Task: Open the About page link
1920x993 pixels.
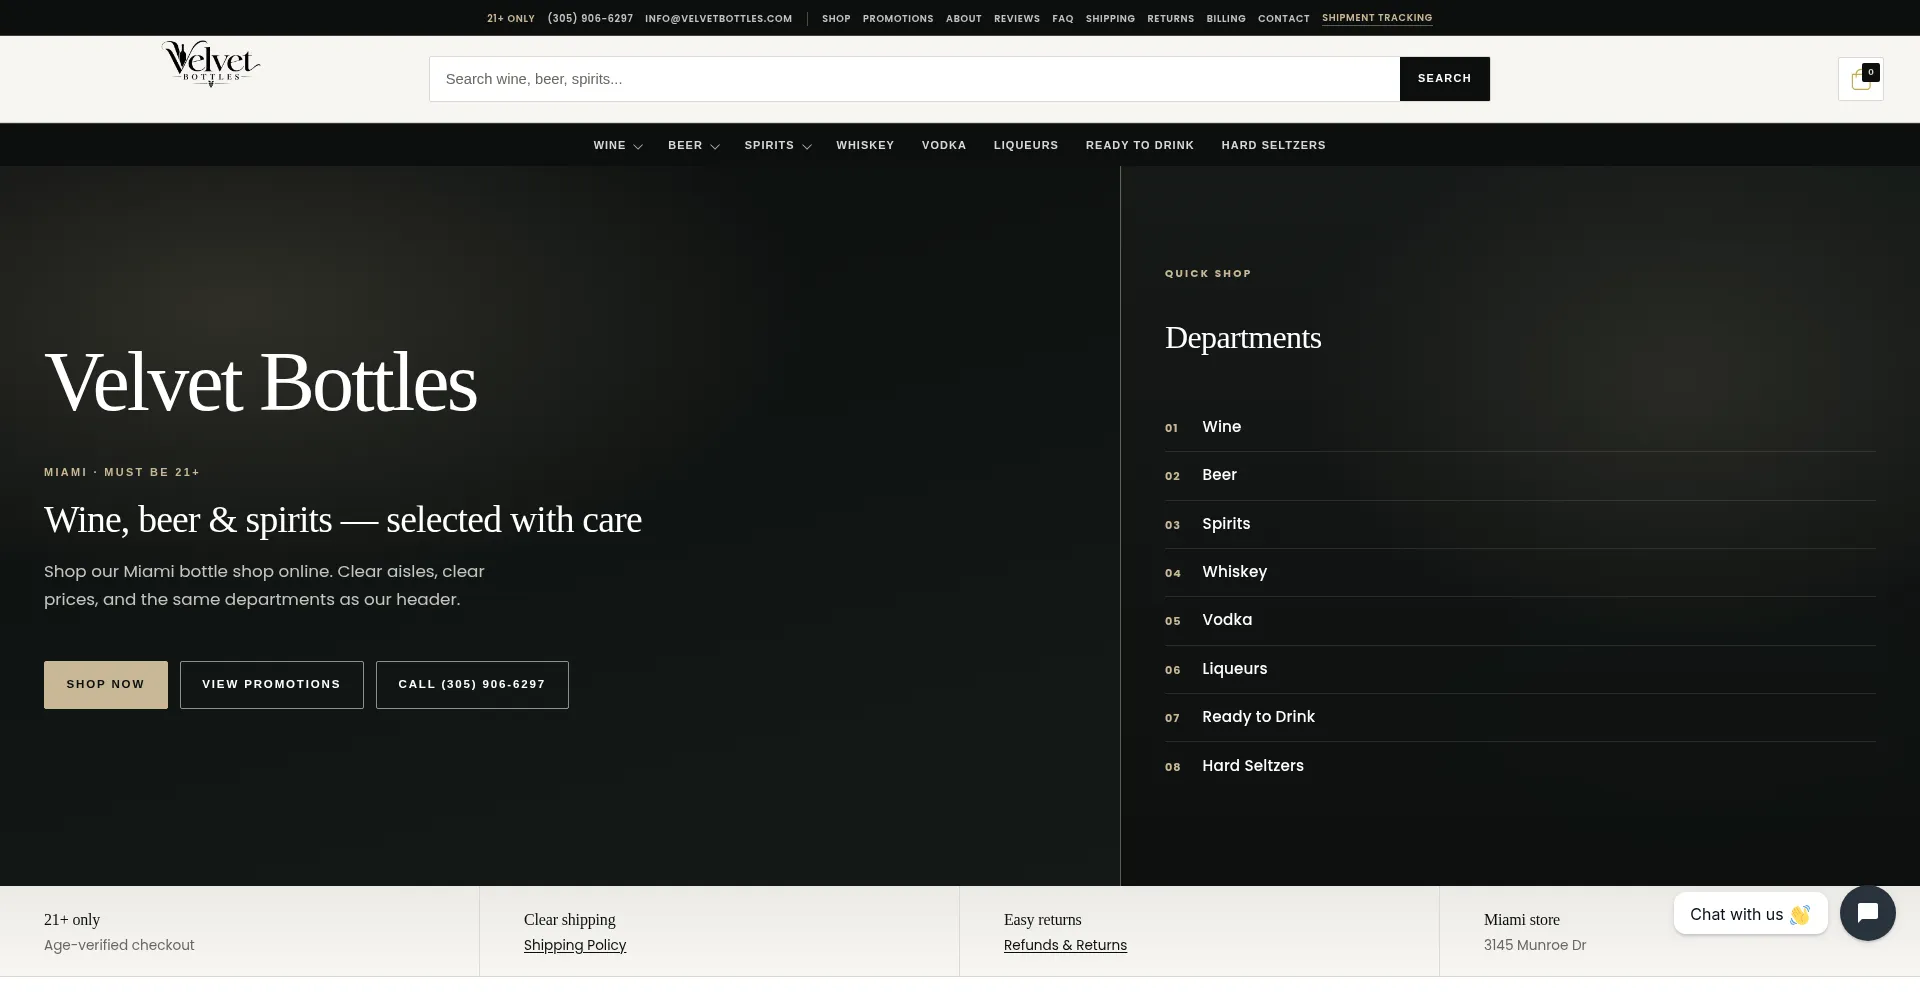Action: click(964, 18)
